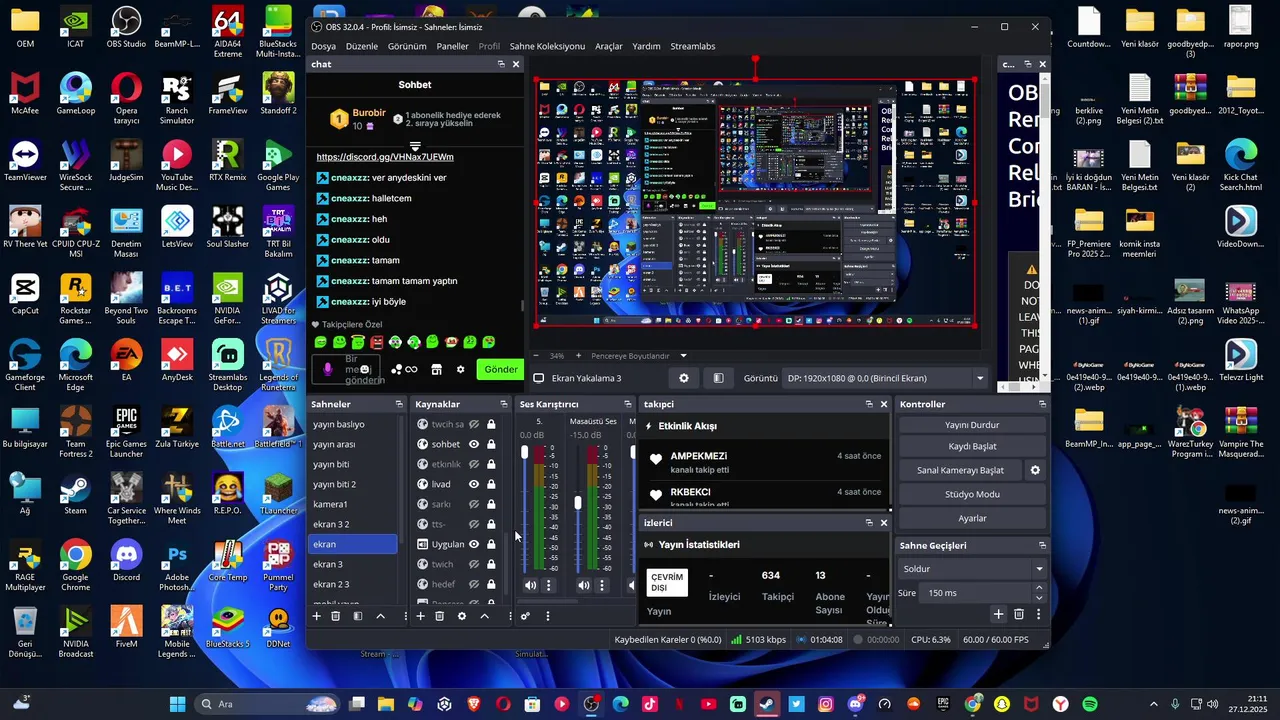
Task: Add scene transition with plus icon
Action: (x=998, y=614)
